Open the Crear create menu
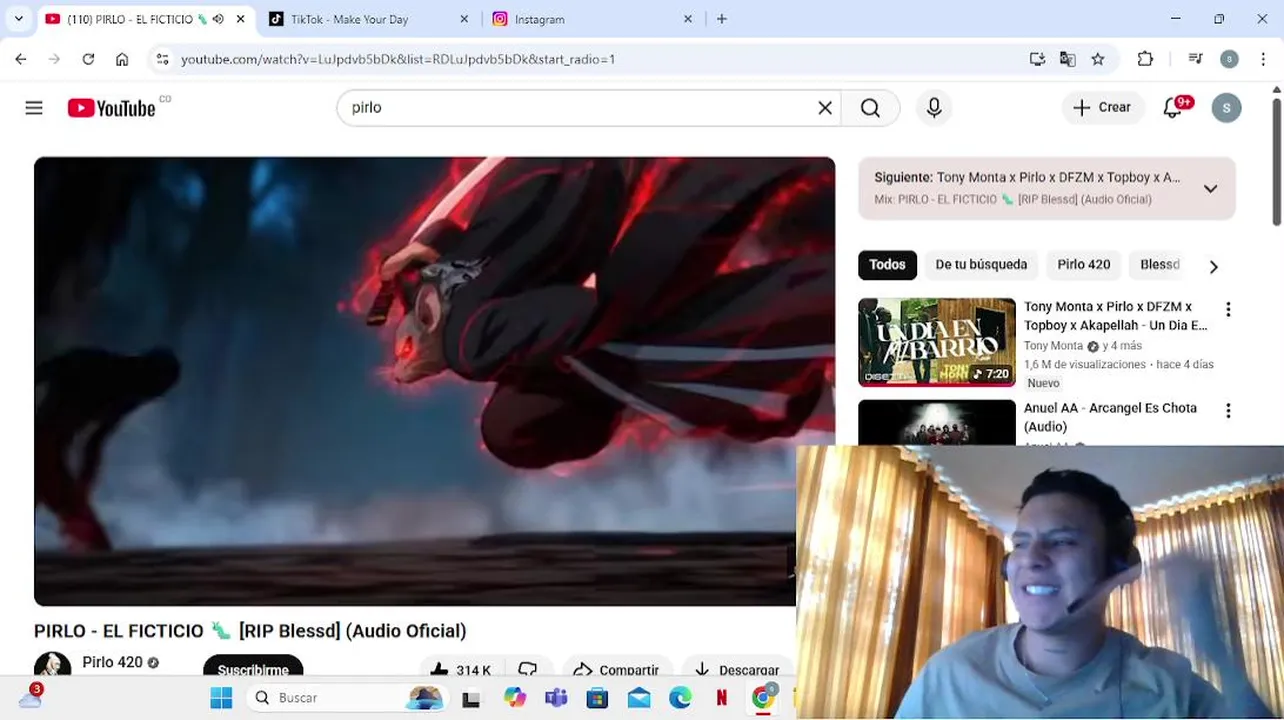Screen dimensions: 1284x720 [x=1103, y=108]
